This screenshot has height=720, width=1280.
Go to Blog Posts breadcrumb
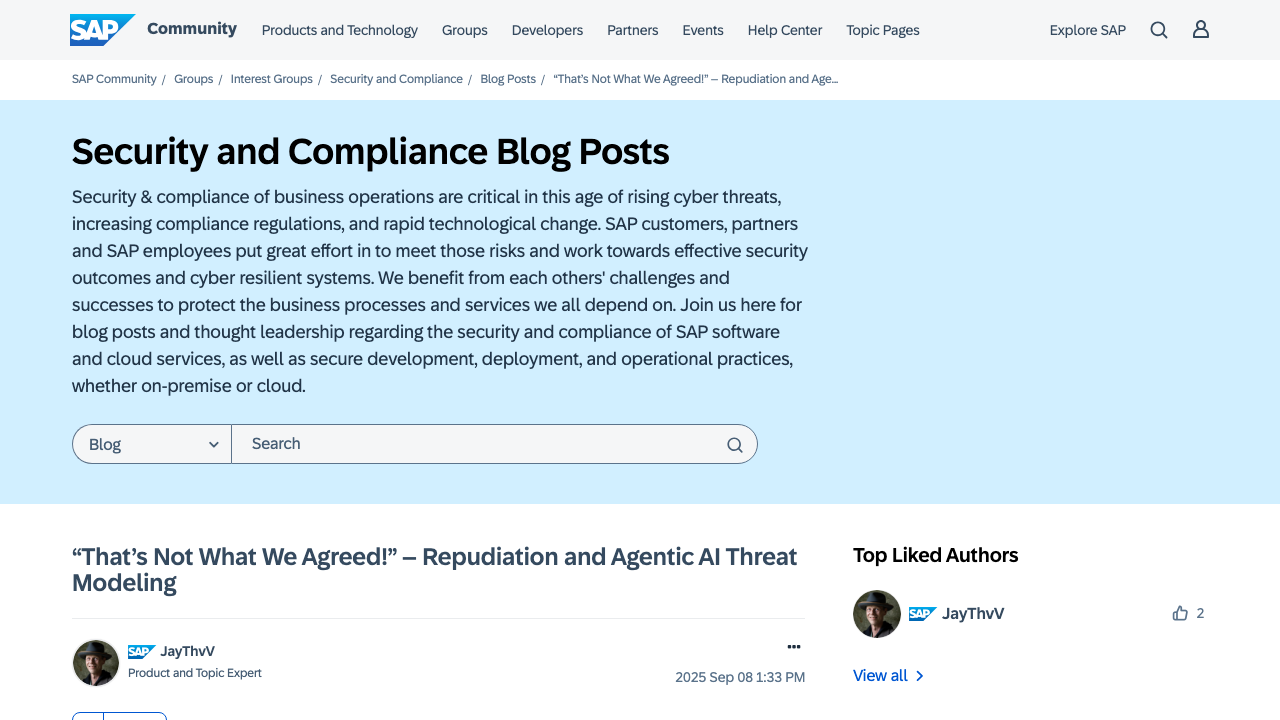coord(508,79)
